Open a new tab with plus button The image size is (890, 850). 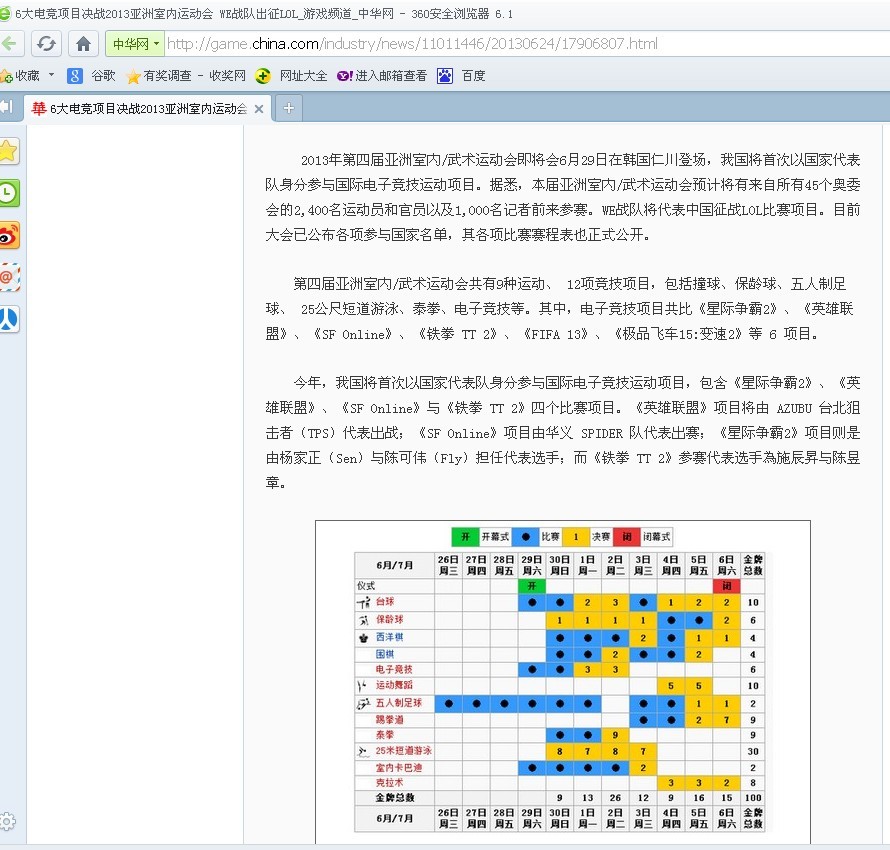(288, 108)
